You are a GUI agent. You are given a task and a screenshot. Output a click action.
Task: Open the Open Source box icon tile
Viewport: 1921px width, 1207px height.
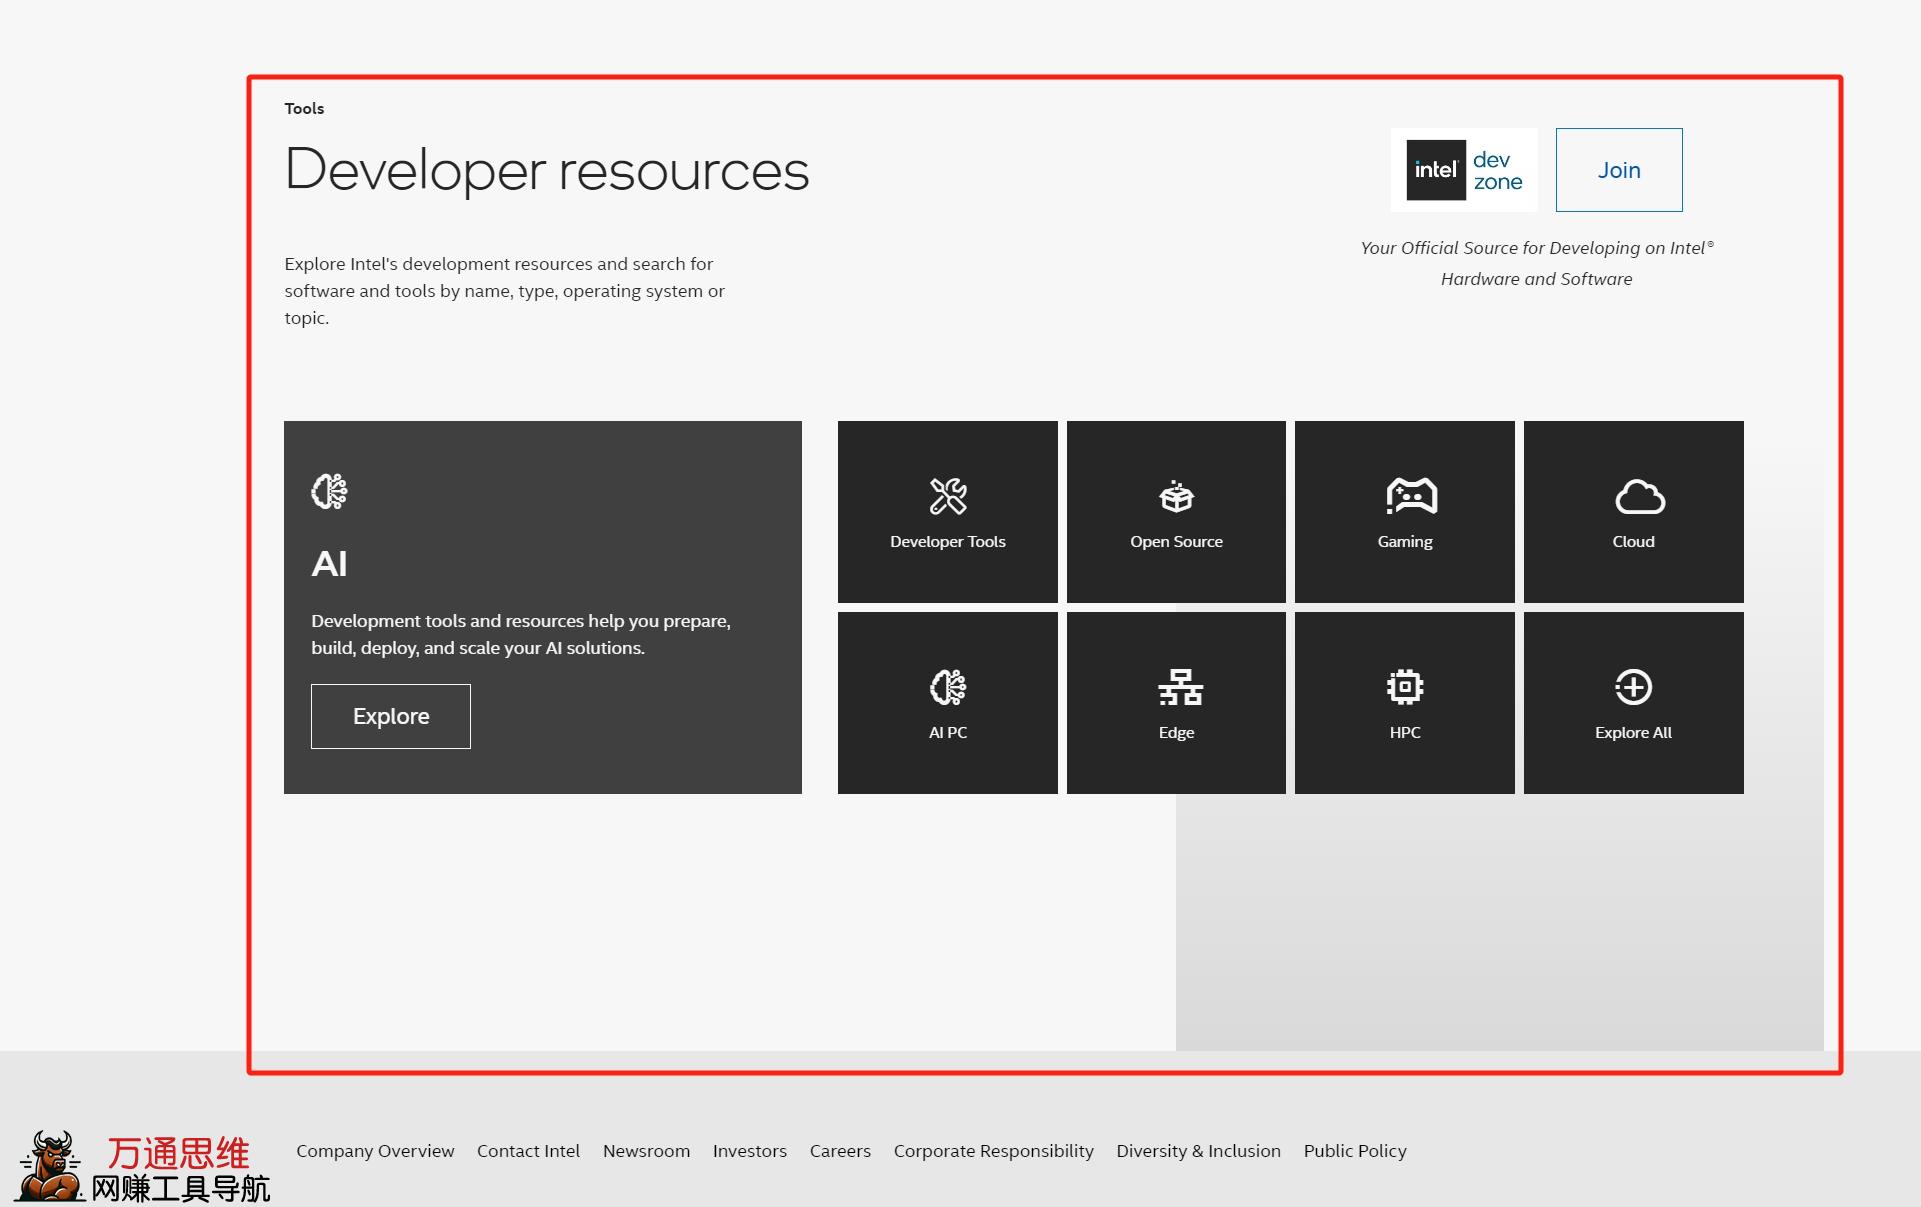(x=1176, y=511)
